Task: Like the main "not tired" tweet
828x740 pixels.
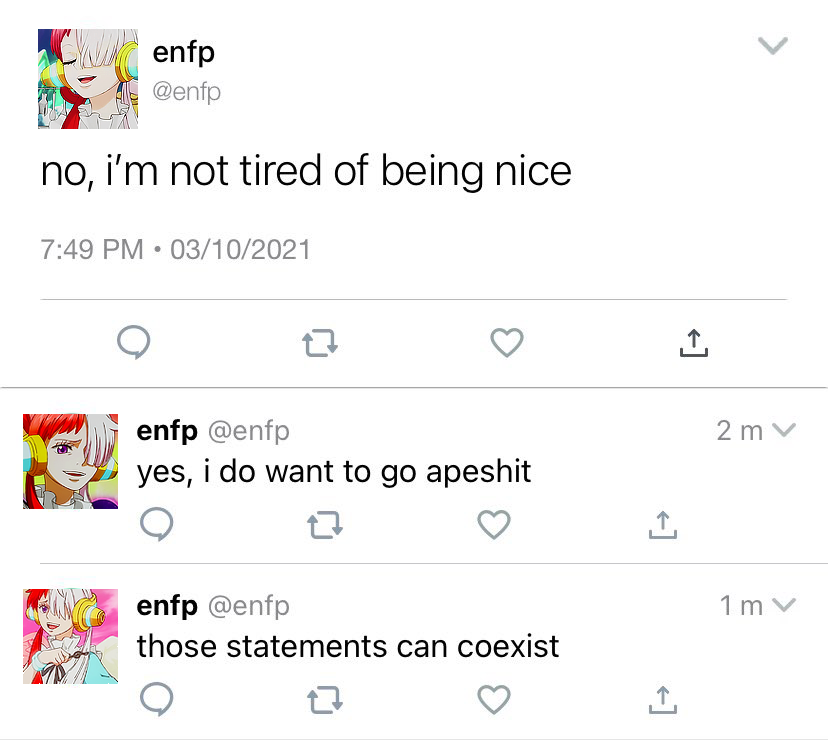Action: [507, 343]
